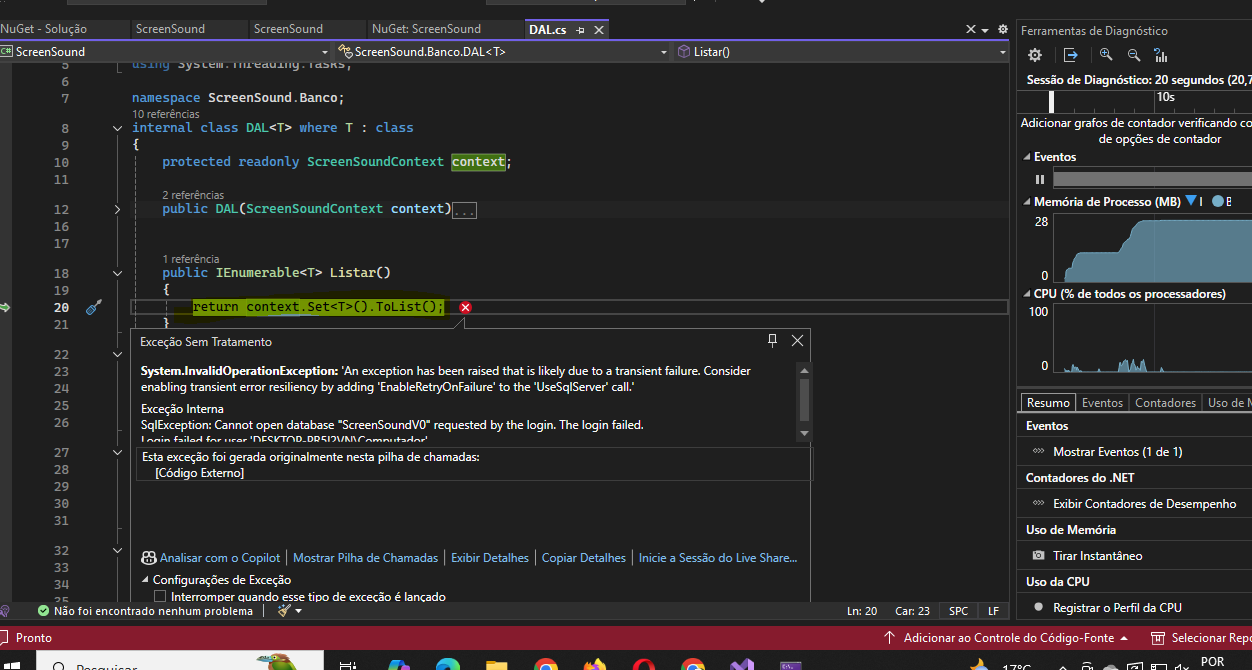This screenshot has height=670, width=1252.
Task: Click the code cleanup broom icon
Action: pyautogui.click(x=285, y=610)
